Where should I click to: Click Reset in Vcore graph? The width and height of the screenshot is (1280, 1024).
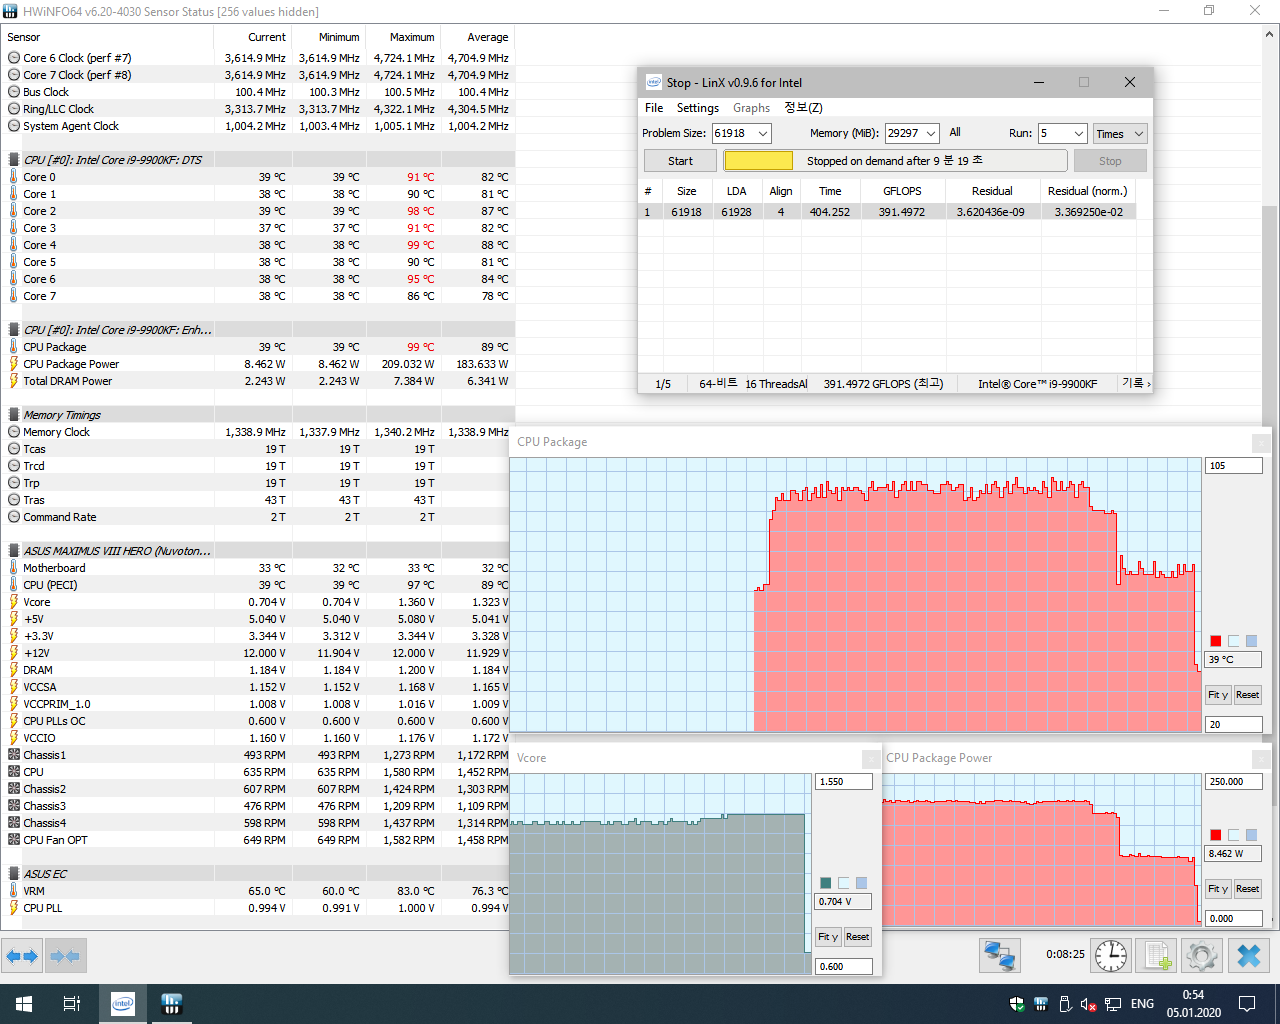857,937
